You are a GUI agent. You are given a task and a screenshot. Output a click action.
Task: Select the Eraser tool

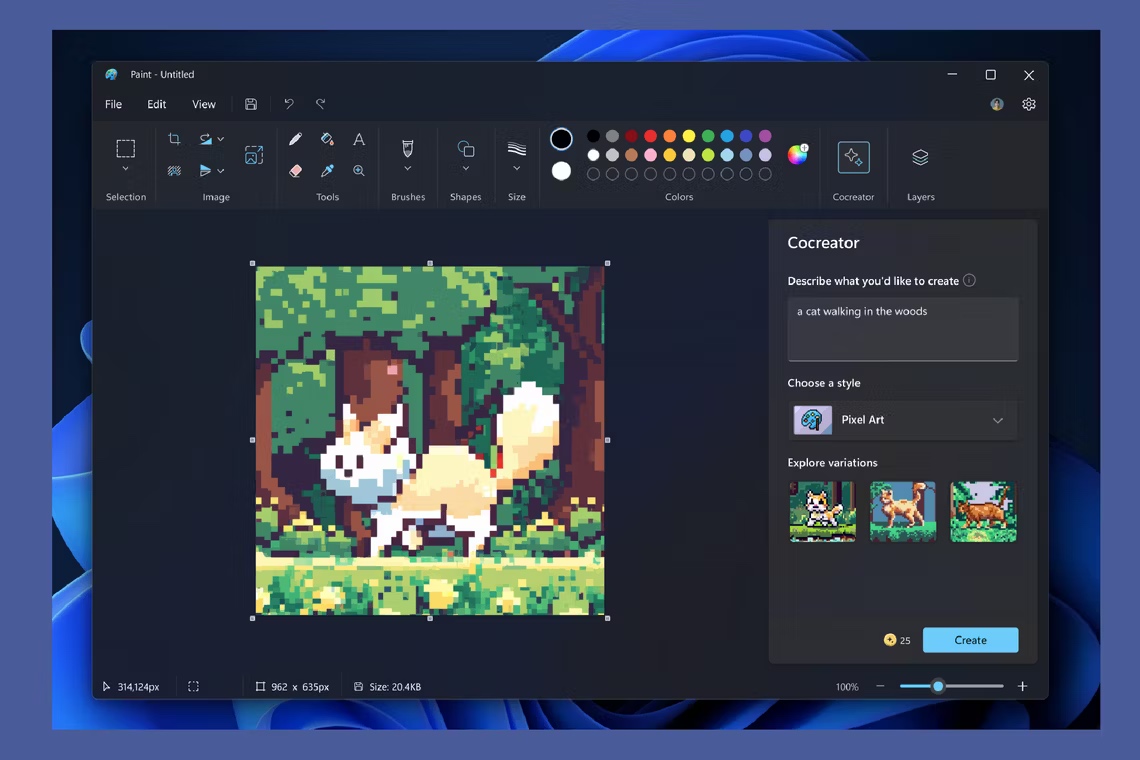click(x=295, y=171)
